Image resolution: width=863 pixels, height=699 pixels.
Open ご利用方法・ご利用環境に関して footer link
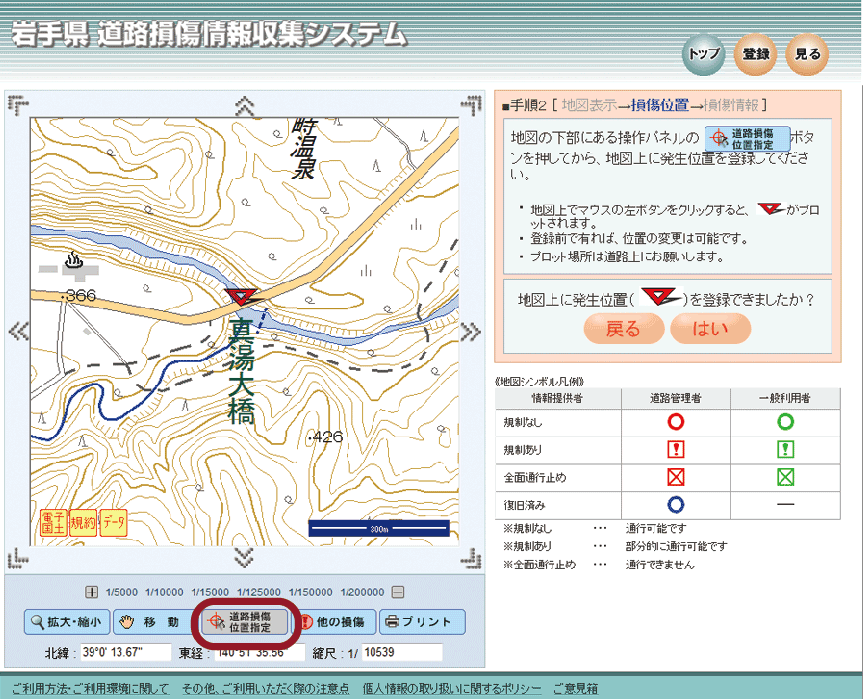(x=90, y=689)
